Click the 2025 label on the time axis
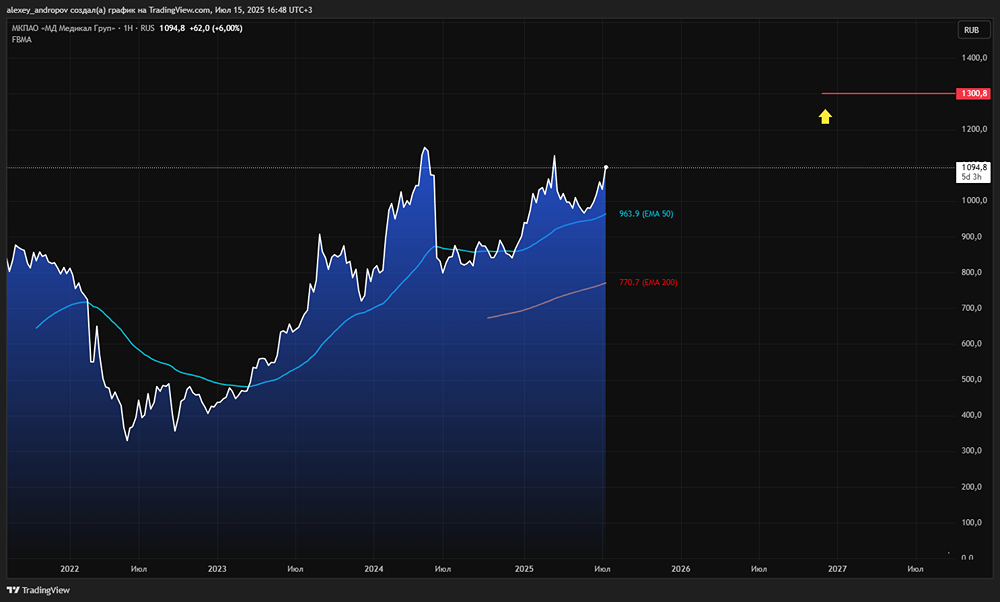The image size is (1000, 602). pos(524,569)
